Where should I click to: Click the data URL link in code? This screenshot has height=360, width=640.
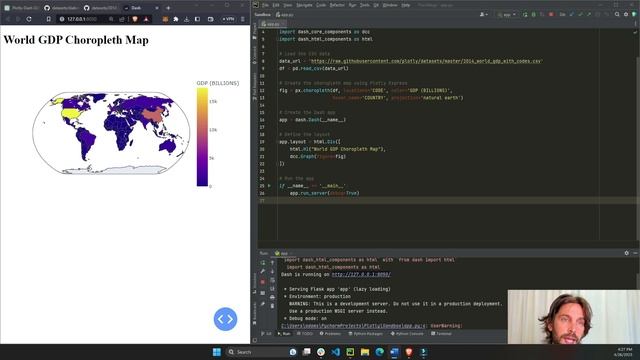click(x=426, y=61)
